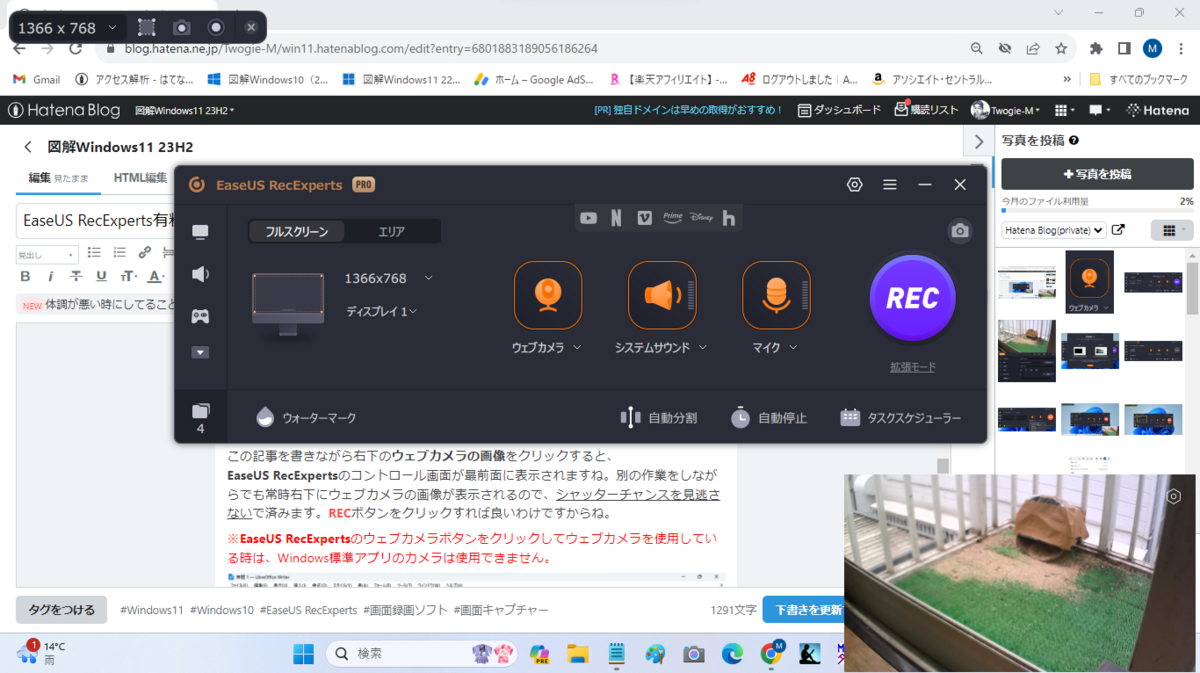Open File Explorer from the taskbar
Viewport: 1200px width, 673px height.
[578, 654]
